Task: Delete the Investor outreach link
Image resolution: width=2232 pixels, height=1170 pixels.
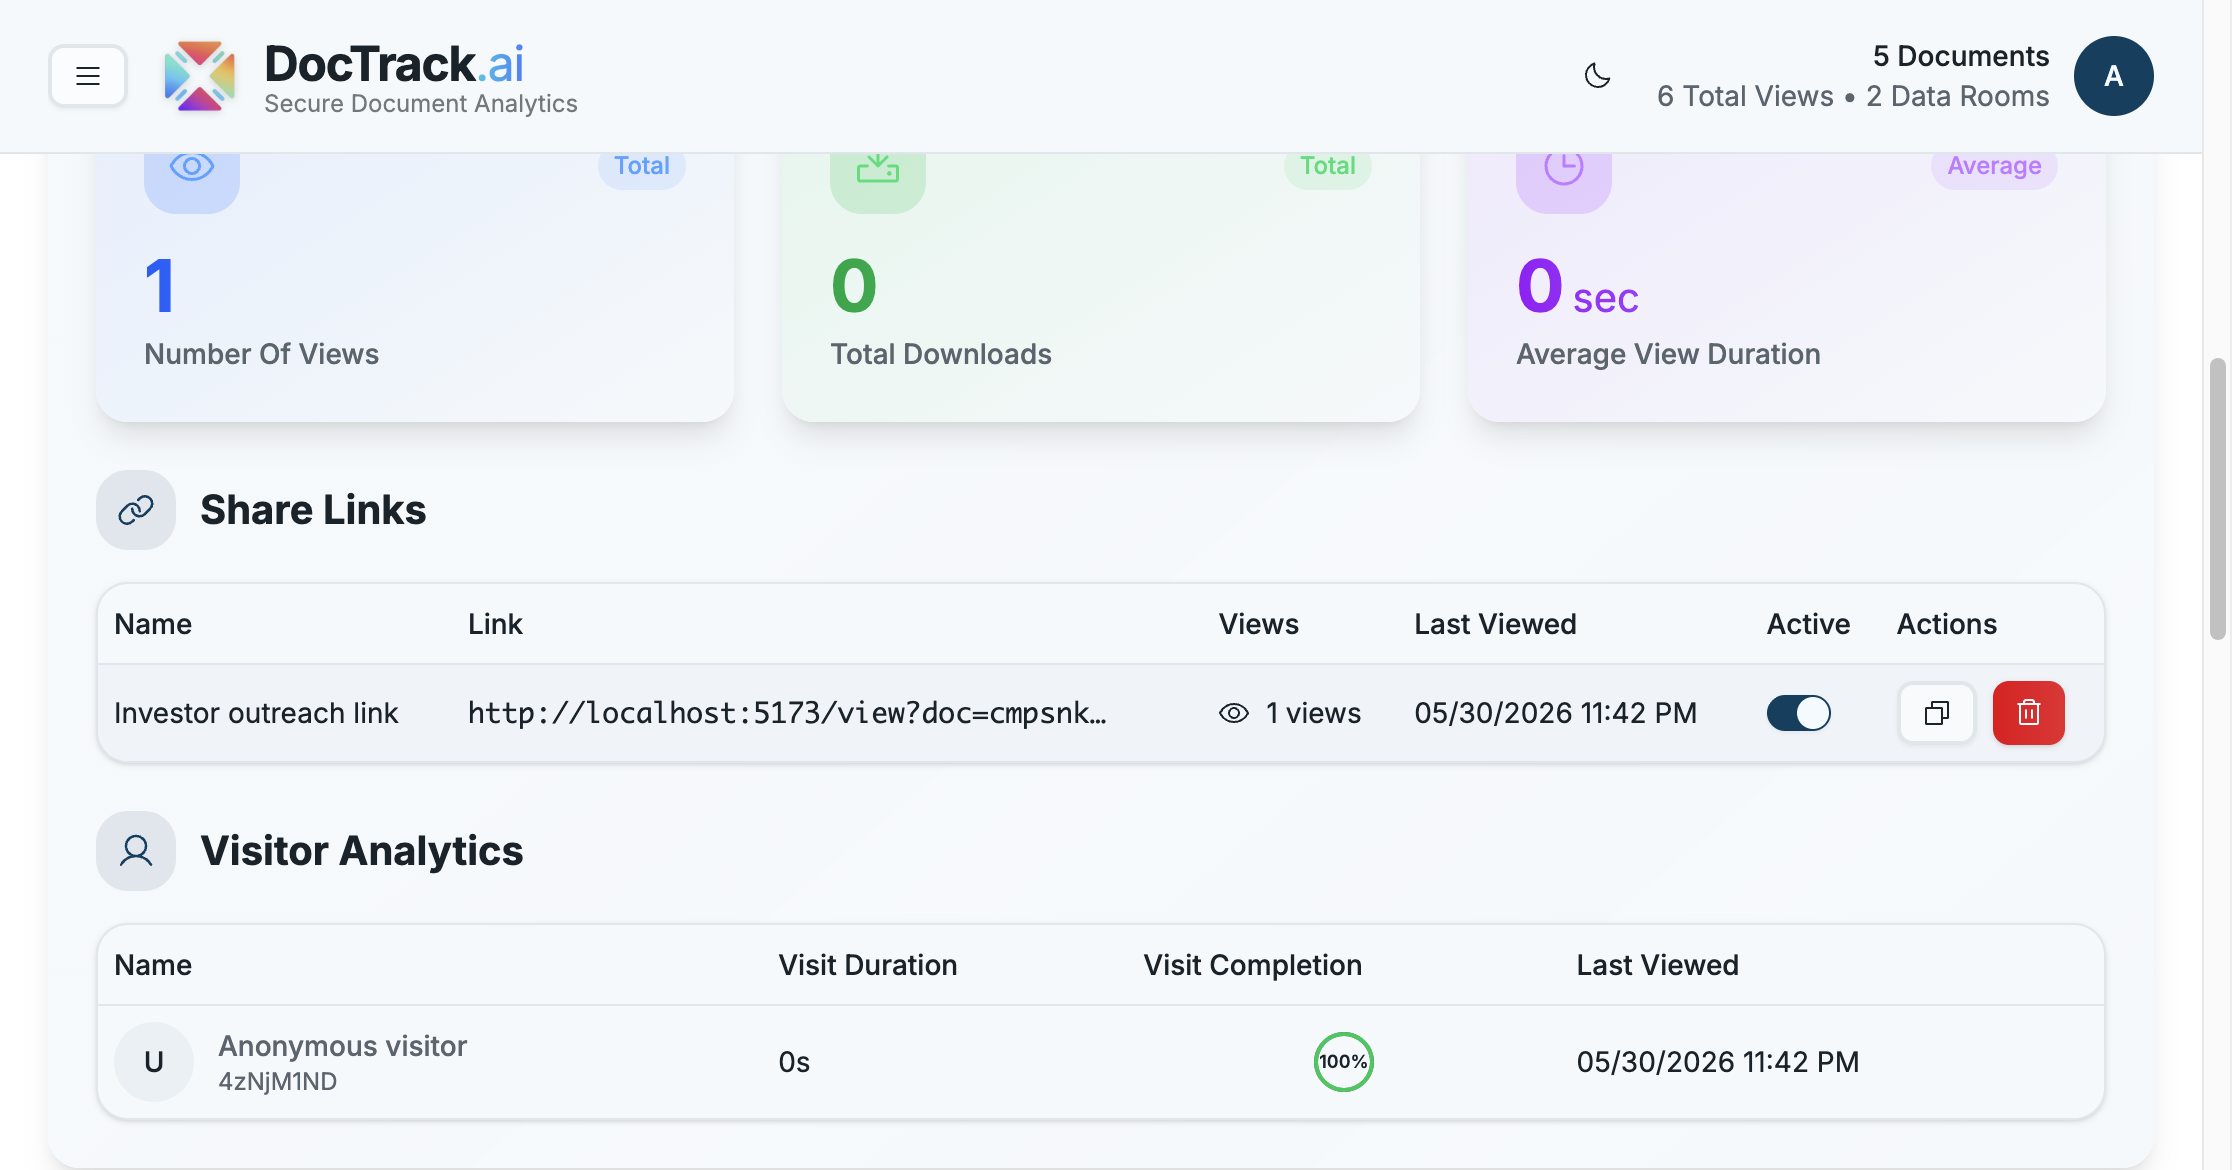Action: coord(2029,713)
